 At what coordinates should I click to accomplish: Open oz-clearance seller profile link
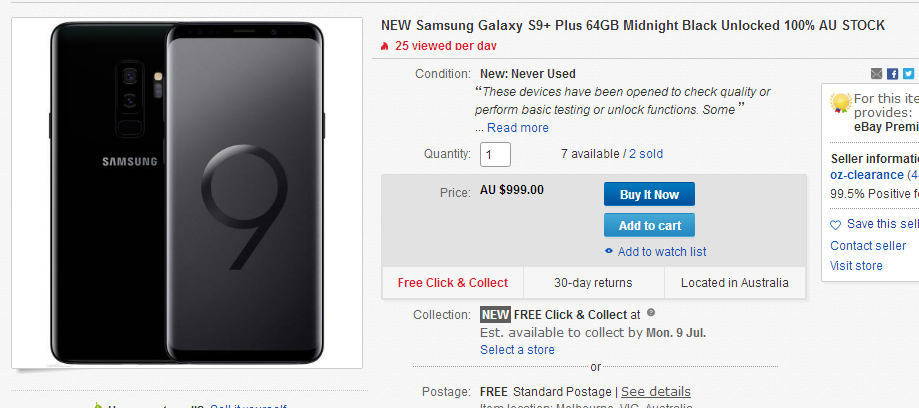(x=867, y=175)
